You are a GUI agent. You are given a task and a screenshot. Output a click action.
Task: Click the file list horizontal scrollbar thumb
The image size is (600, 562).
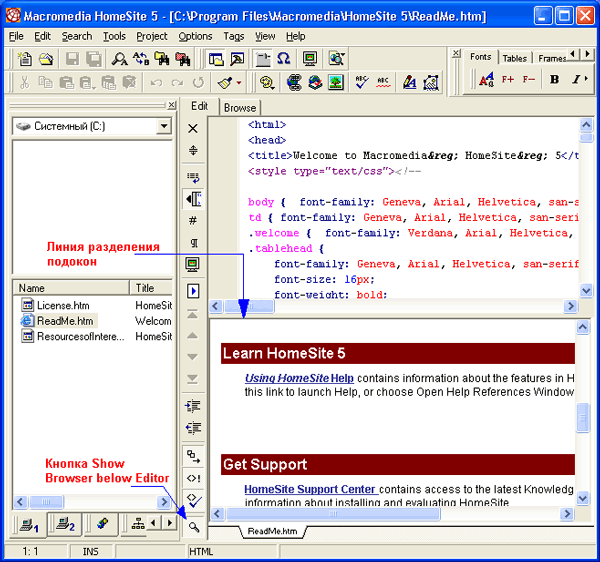(46, 502)
